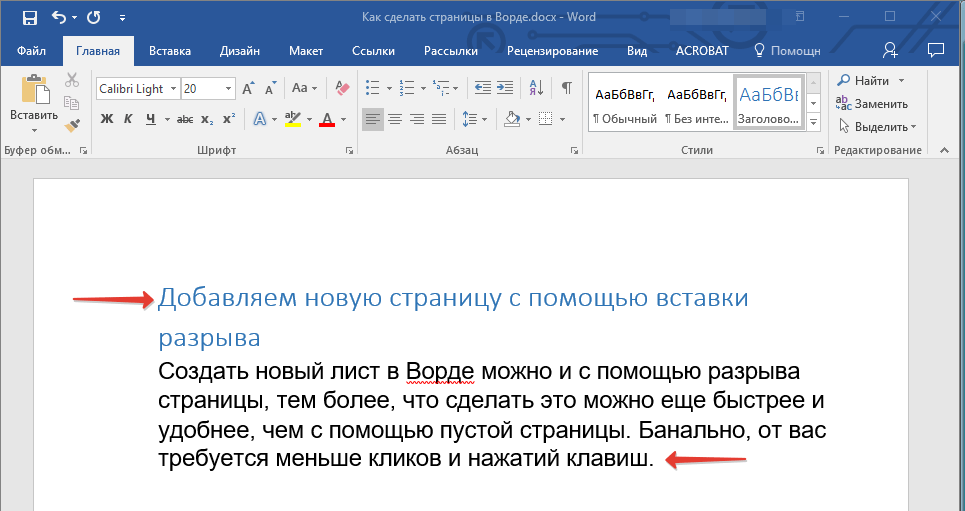Center-align the text
Image resolution: width=965 pixels, height=511 pixels.
point(395,119)
